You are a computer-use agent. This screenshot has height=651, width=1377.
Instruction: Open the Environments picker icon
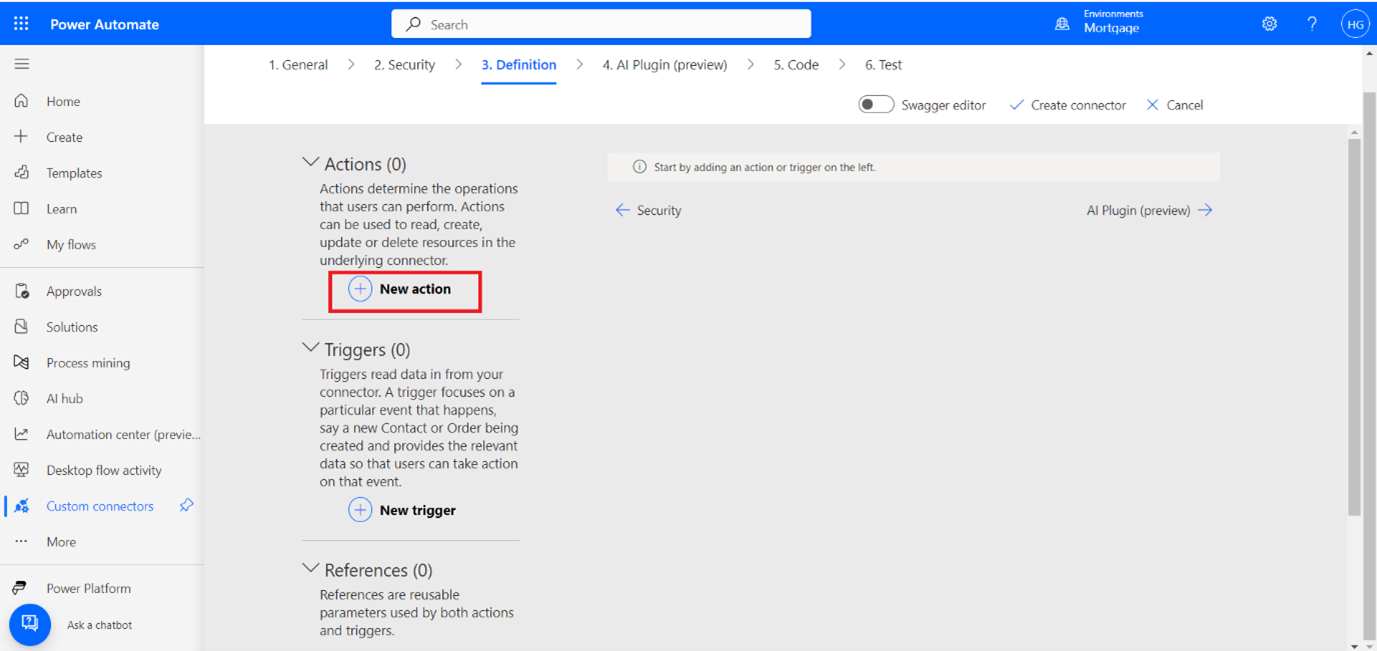coord(1062,24)
